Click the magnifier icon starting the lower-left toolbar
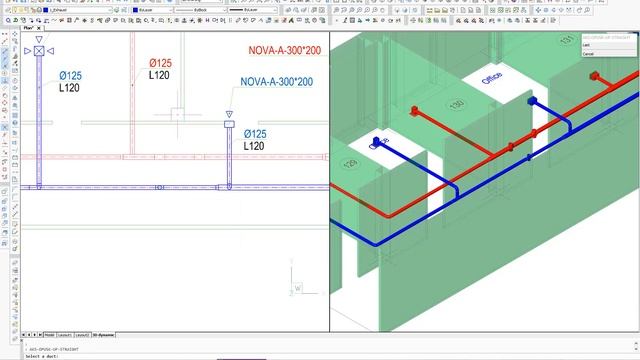The image size is (640, 360). tap(8, 20)
